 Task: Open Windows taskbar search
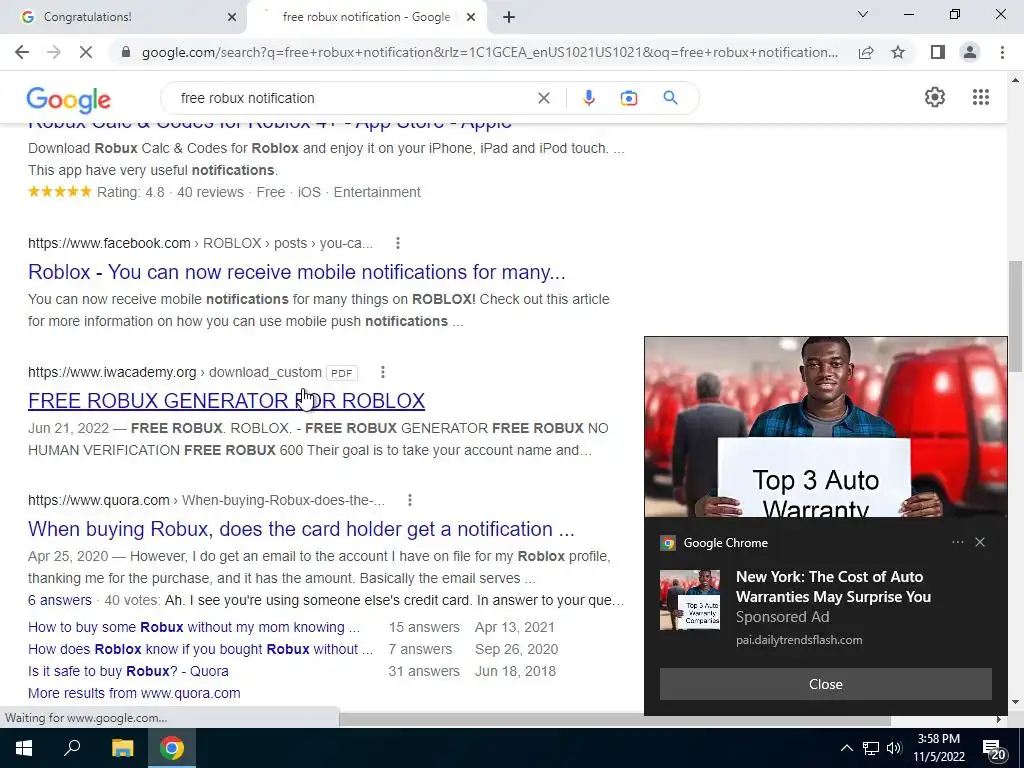(72, 748)
